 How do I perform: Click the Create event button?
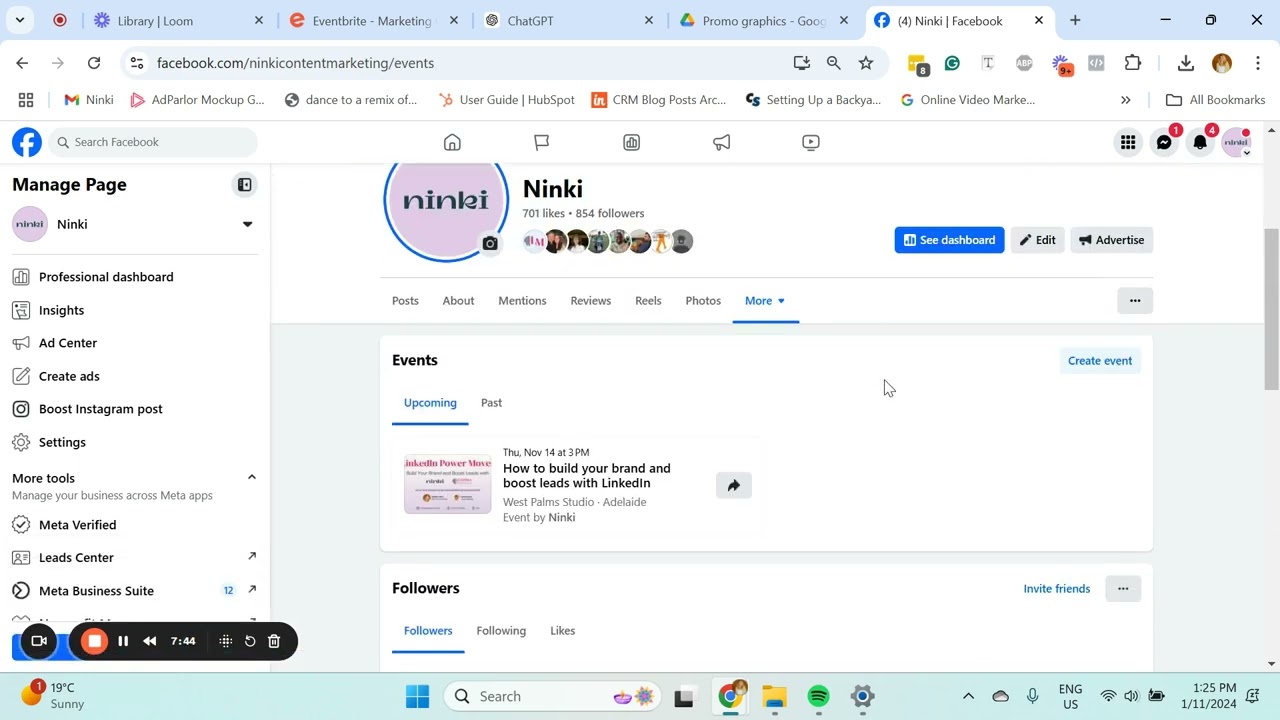pos(1100,361)
